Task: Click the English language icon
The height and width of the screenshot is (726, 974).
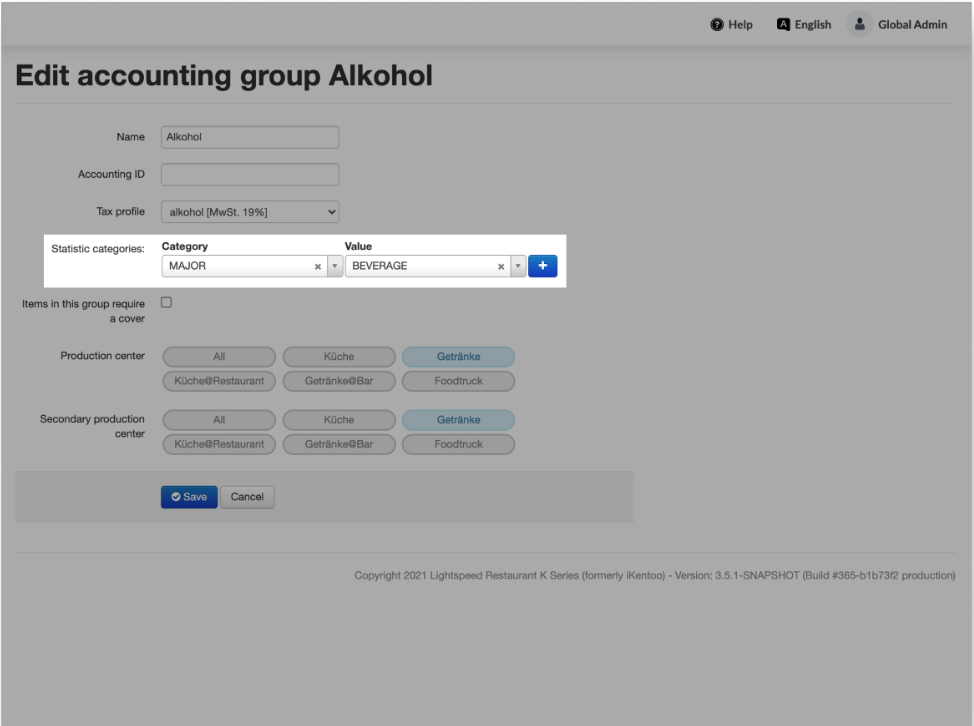Action: tap(784, 25)
